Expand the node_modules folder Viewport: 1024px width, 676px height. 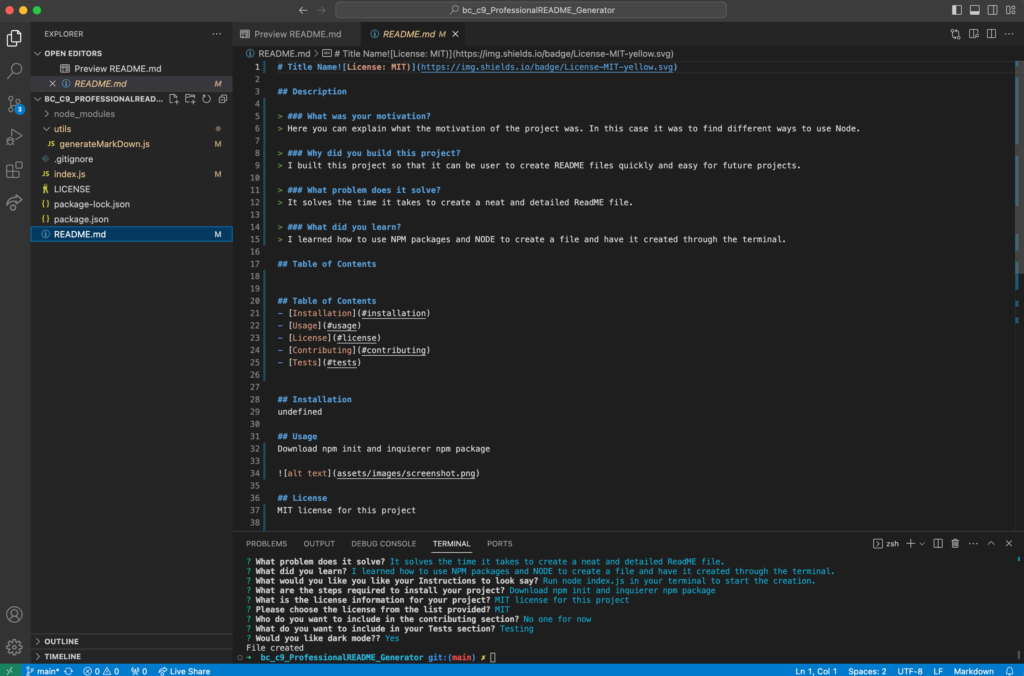[84, 114]
